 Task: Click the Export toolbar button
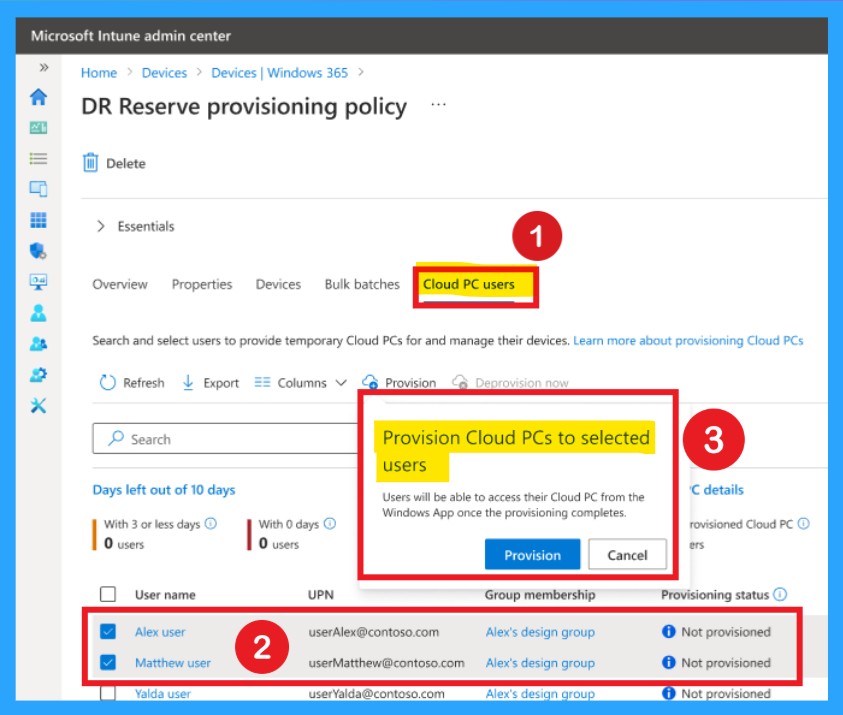pyautogui.click(x=211, y=383)
